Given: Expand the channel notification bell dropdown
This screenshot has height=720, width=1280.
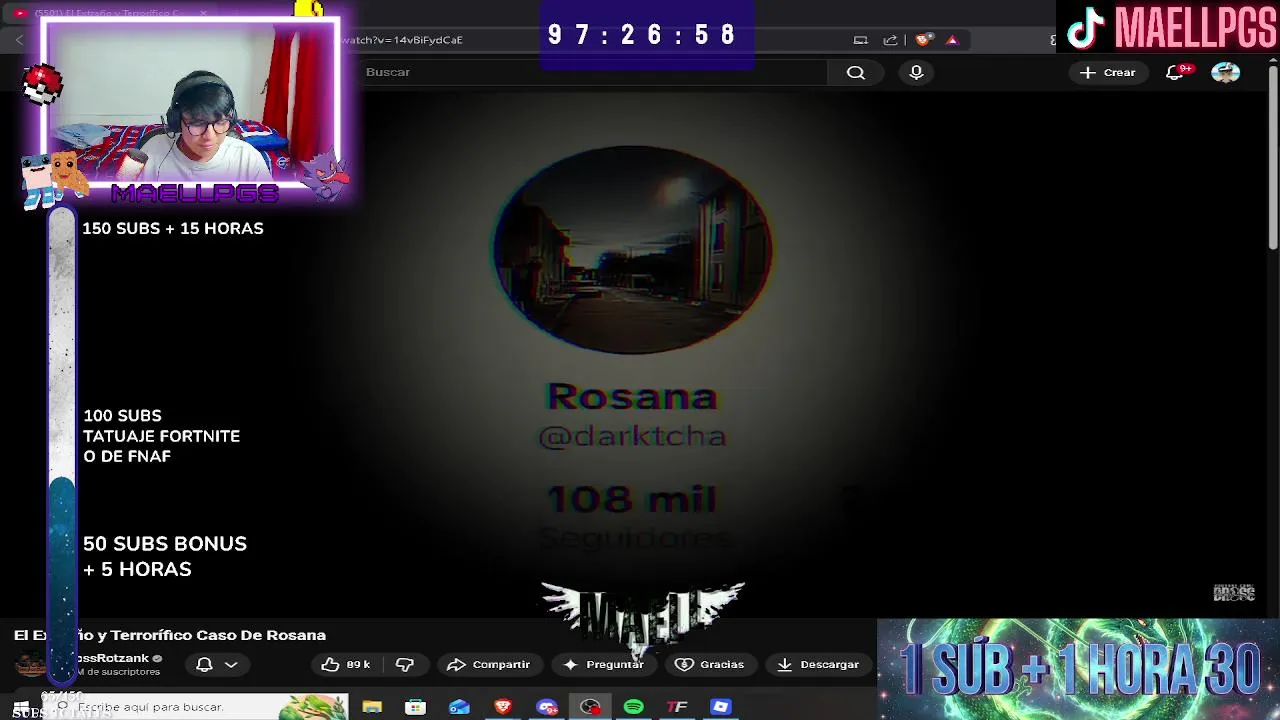Looking at the screenshot, I should [217, 664].
